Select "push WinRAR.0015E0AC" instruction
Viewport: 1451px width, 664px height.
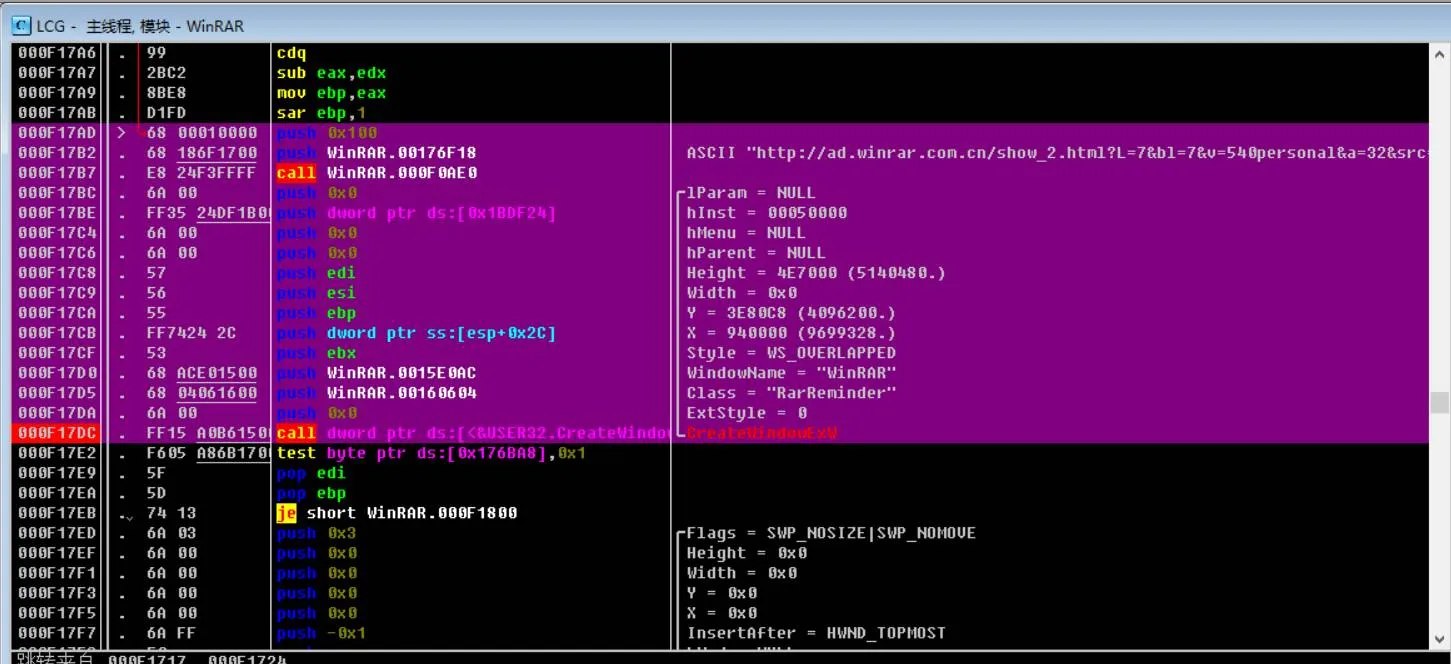tap(376, 373)
